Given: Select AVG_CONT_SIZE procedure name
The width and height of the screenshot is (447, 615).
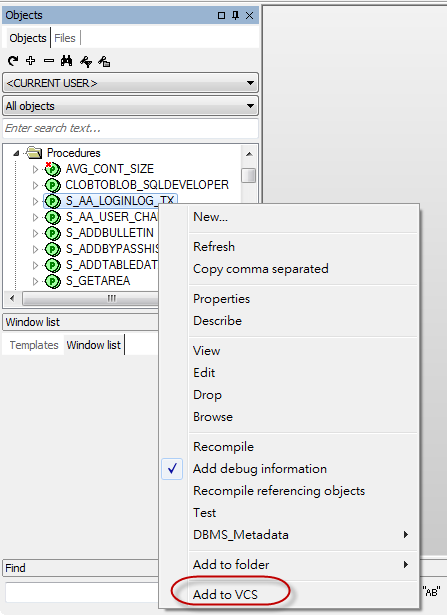Looking at the screenshot, I should point(109,169).
